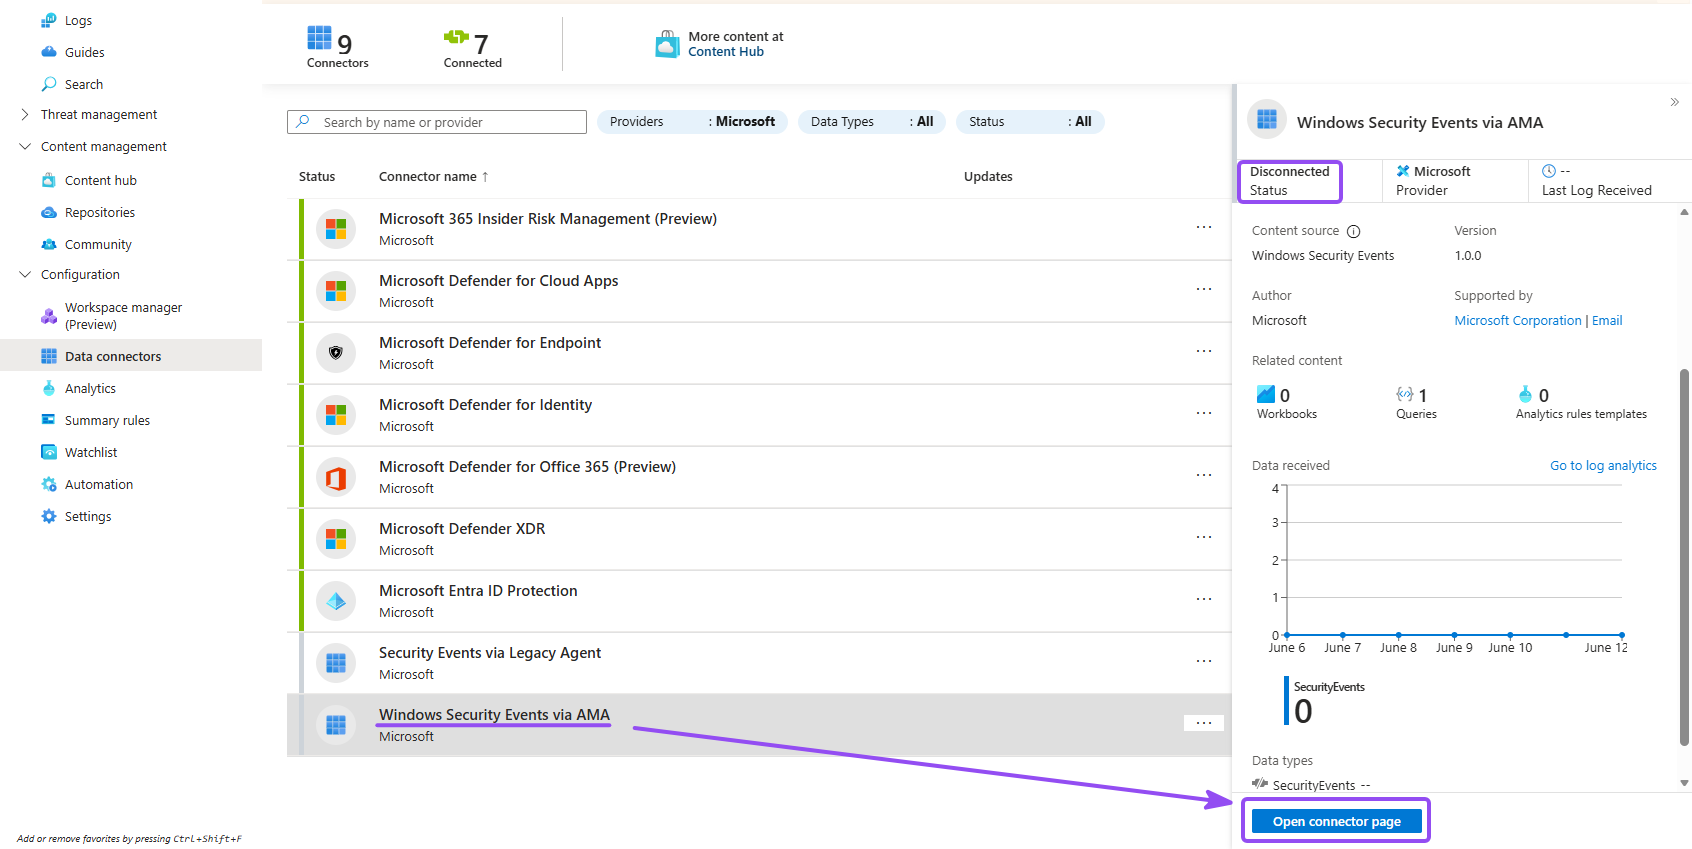Click Security Events via Legacy Agent icon
This screenshot has height=849, width=1692.
(336, 663)
